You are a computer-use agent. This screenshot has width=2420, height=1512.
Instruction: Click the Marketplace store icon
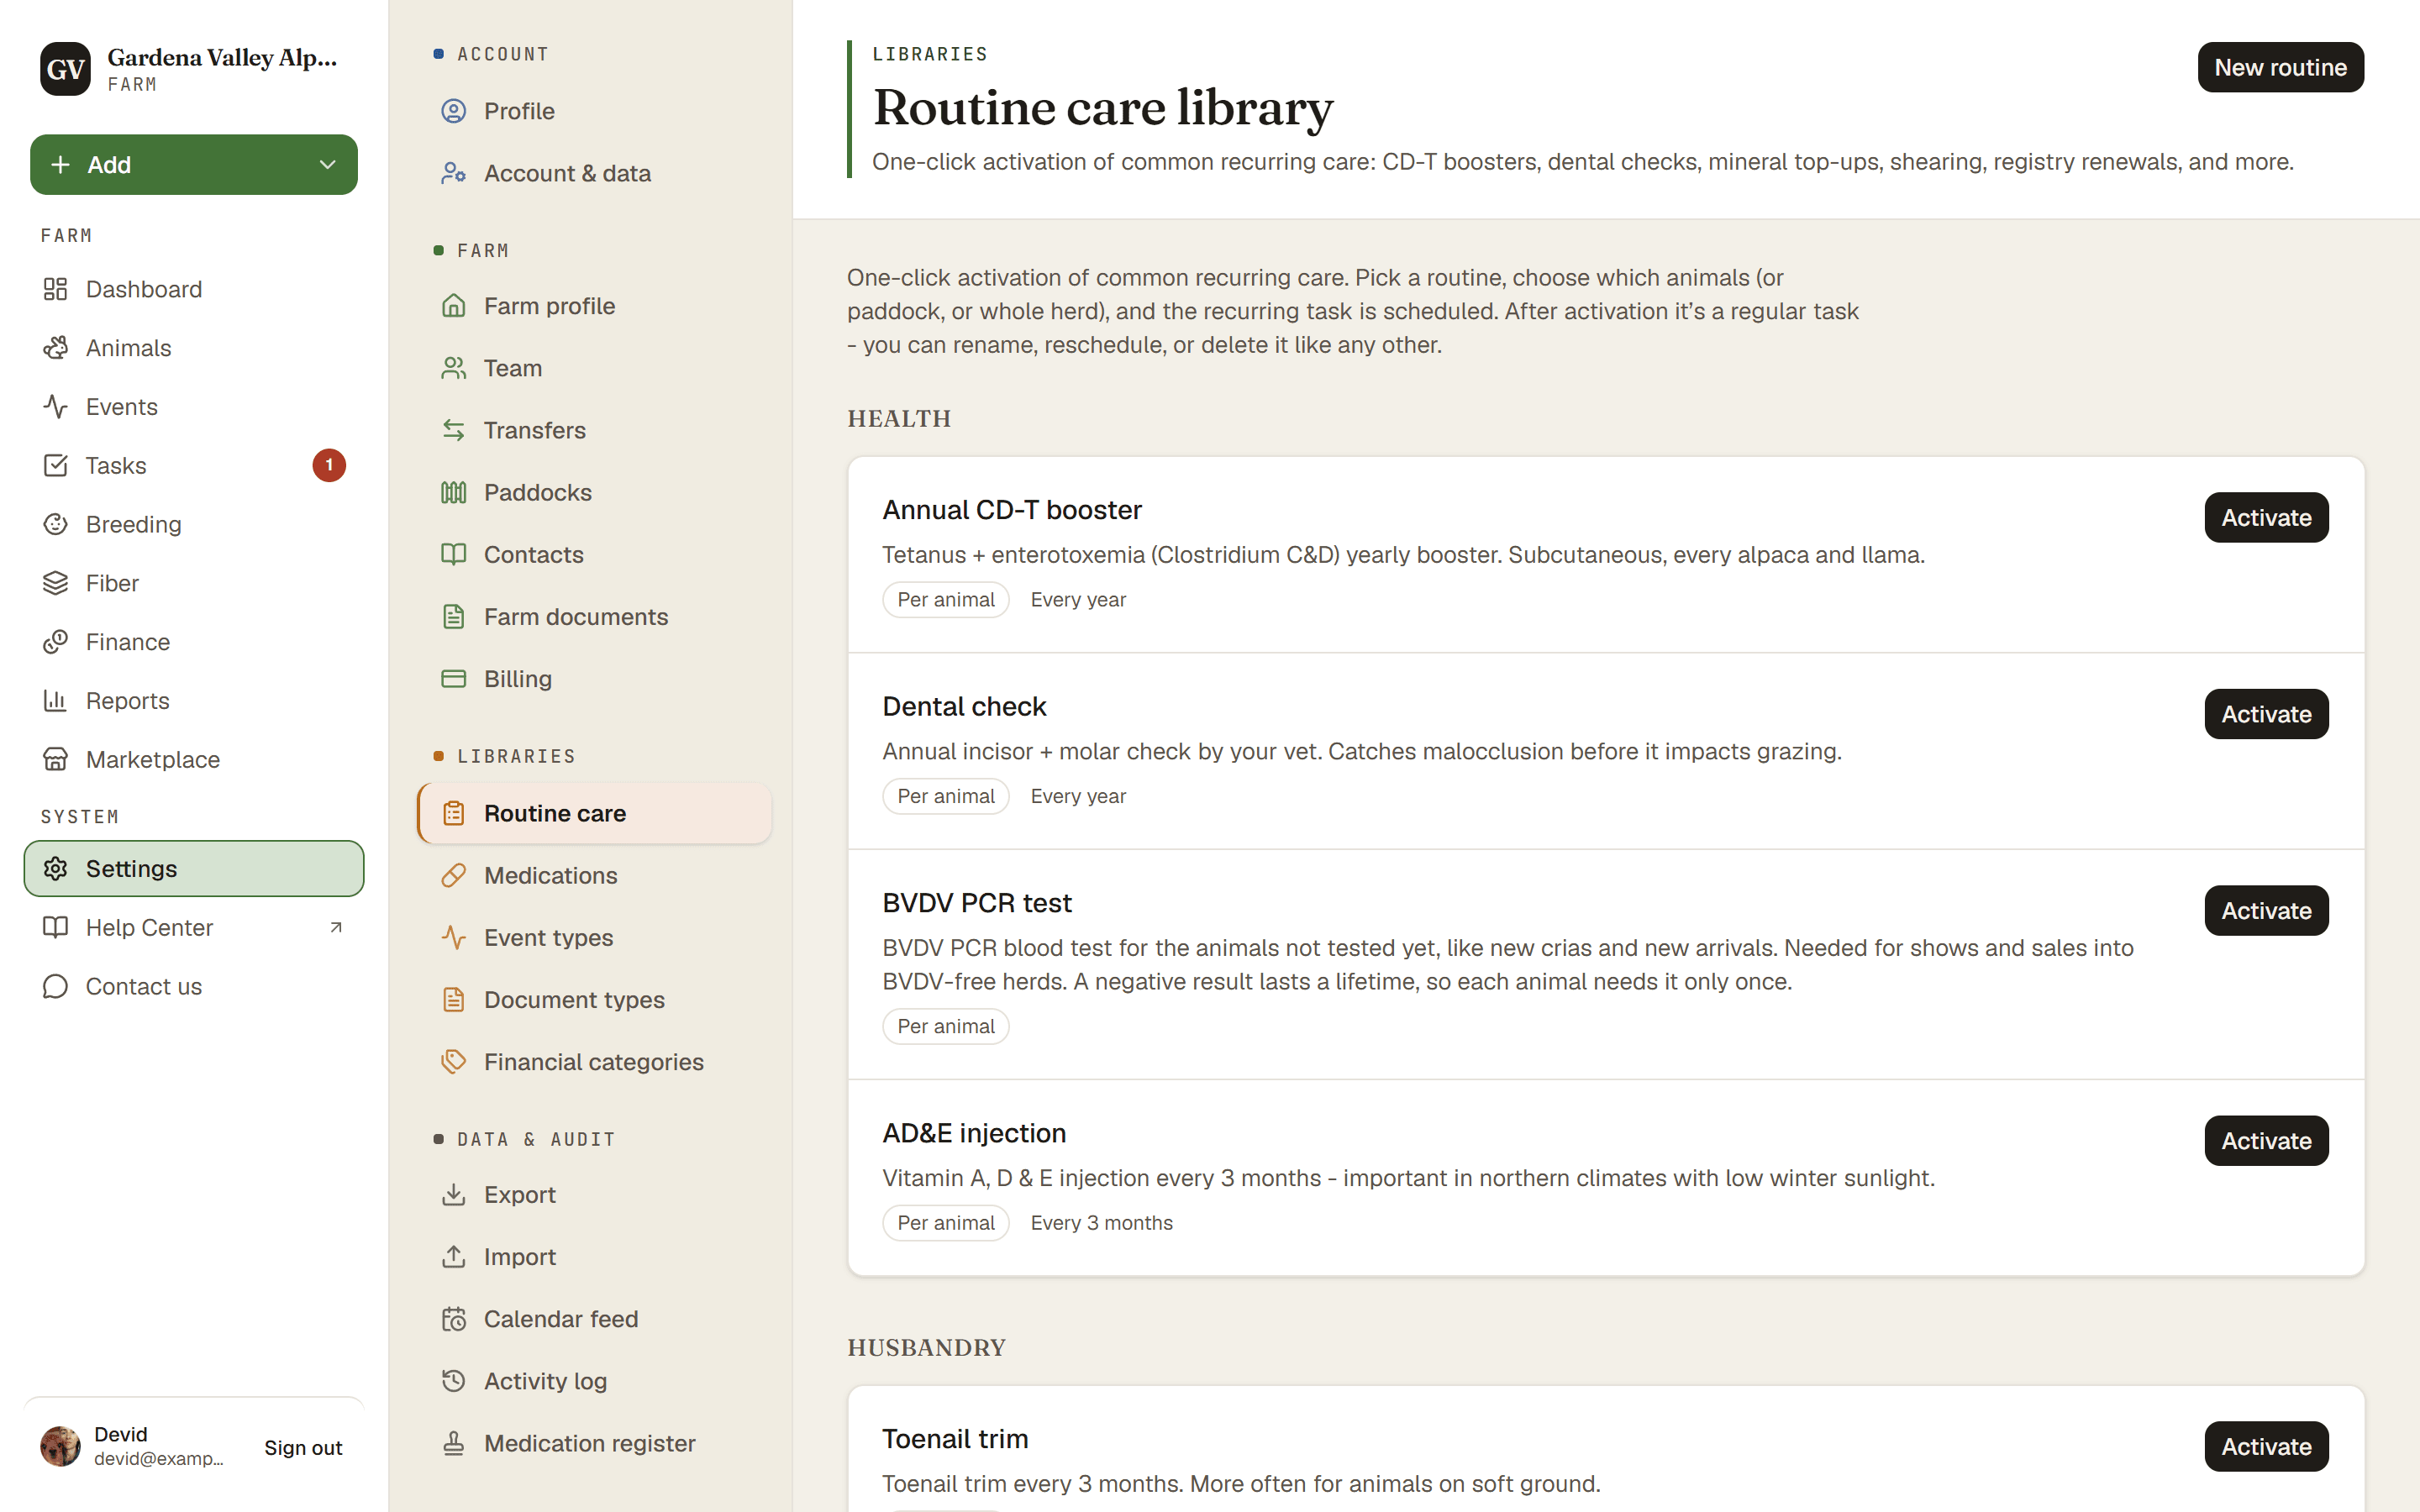coord(55,760)
